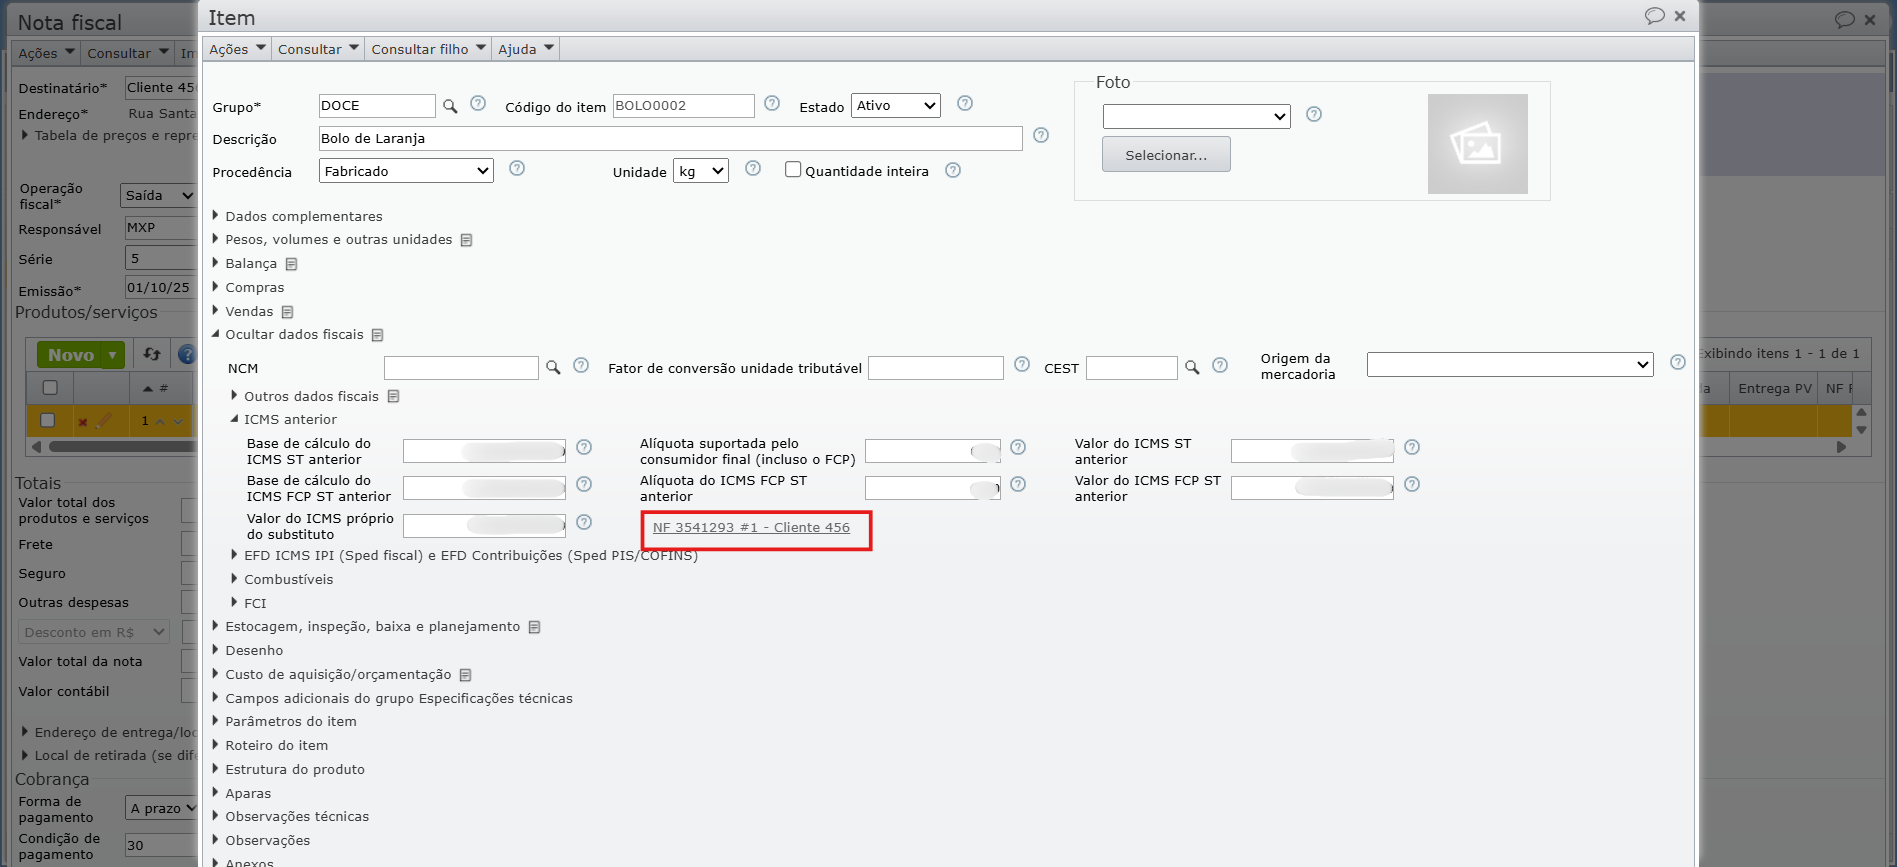Open the Procedência dropdown showing Fabricado

click(x=406, y=171)
